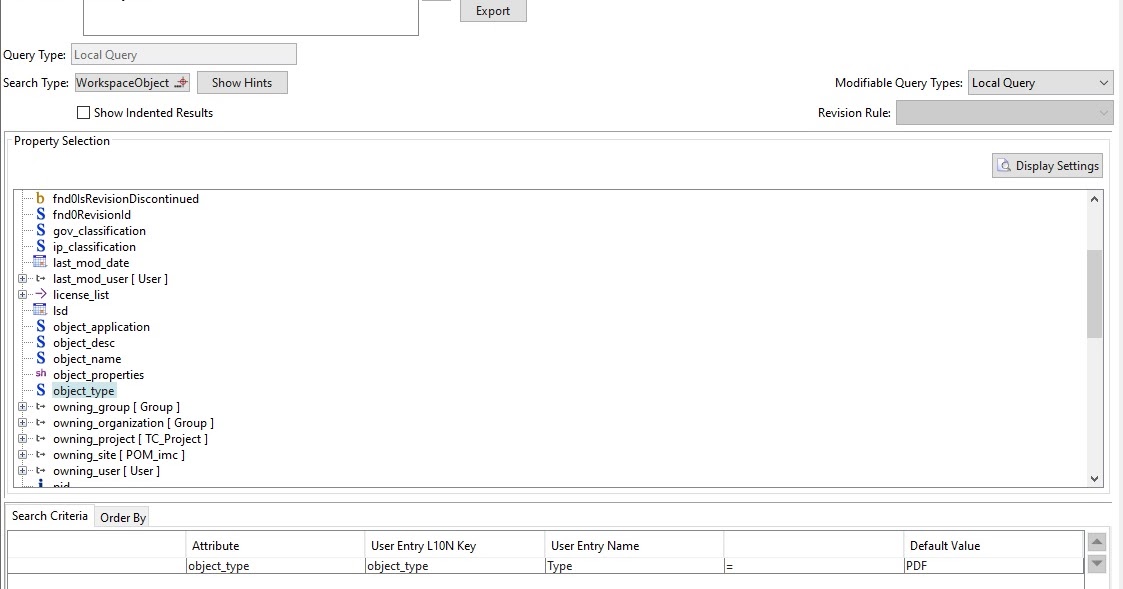Click the Export button

(492, 11)
